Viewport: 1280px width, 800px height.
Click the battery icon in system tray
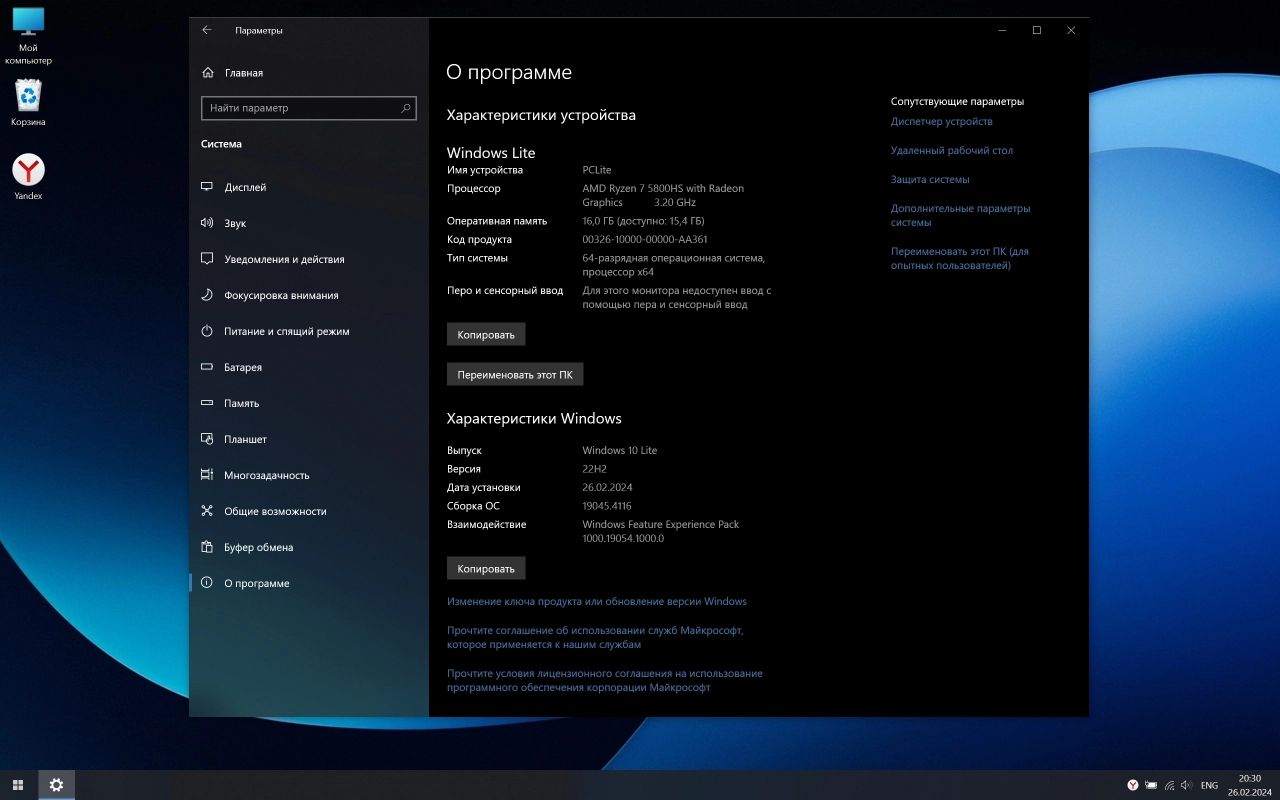pyautogui.click(x=1151, y=785)
